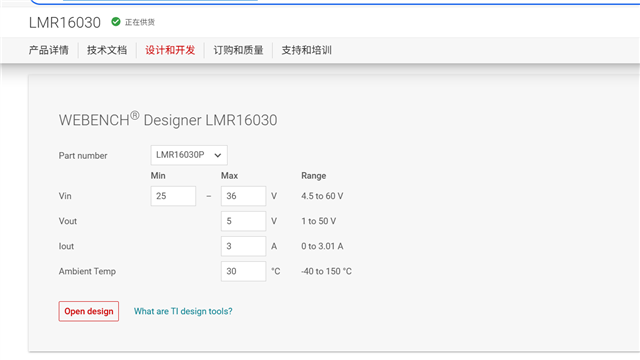The width and height of the screenshot is (640, 360).
Task: Open the Part number combo box
Action: pyautogui.click(x=189, y=155)
